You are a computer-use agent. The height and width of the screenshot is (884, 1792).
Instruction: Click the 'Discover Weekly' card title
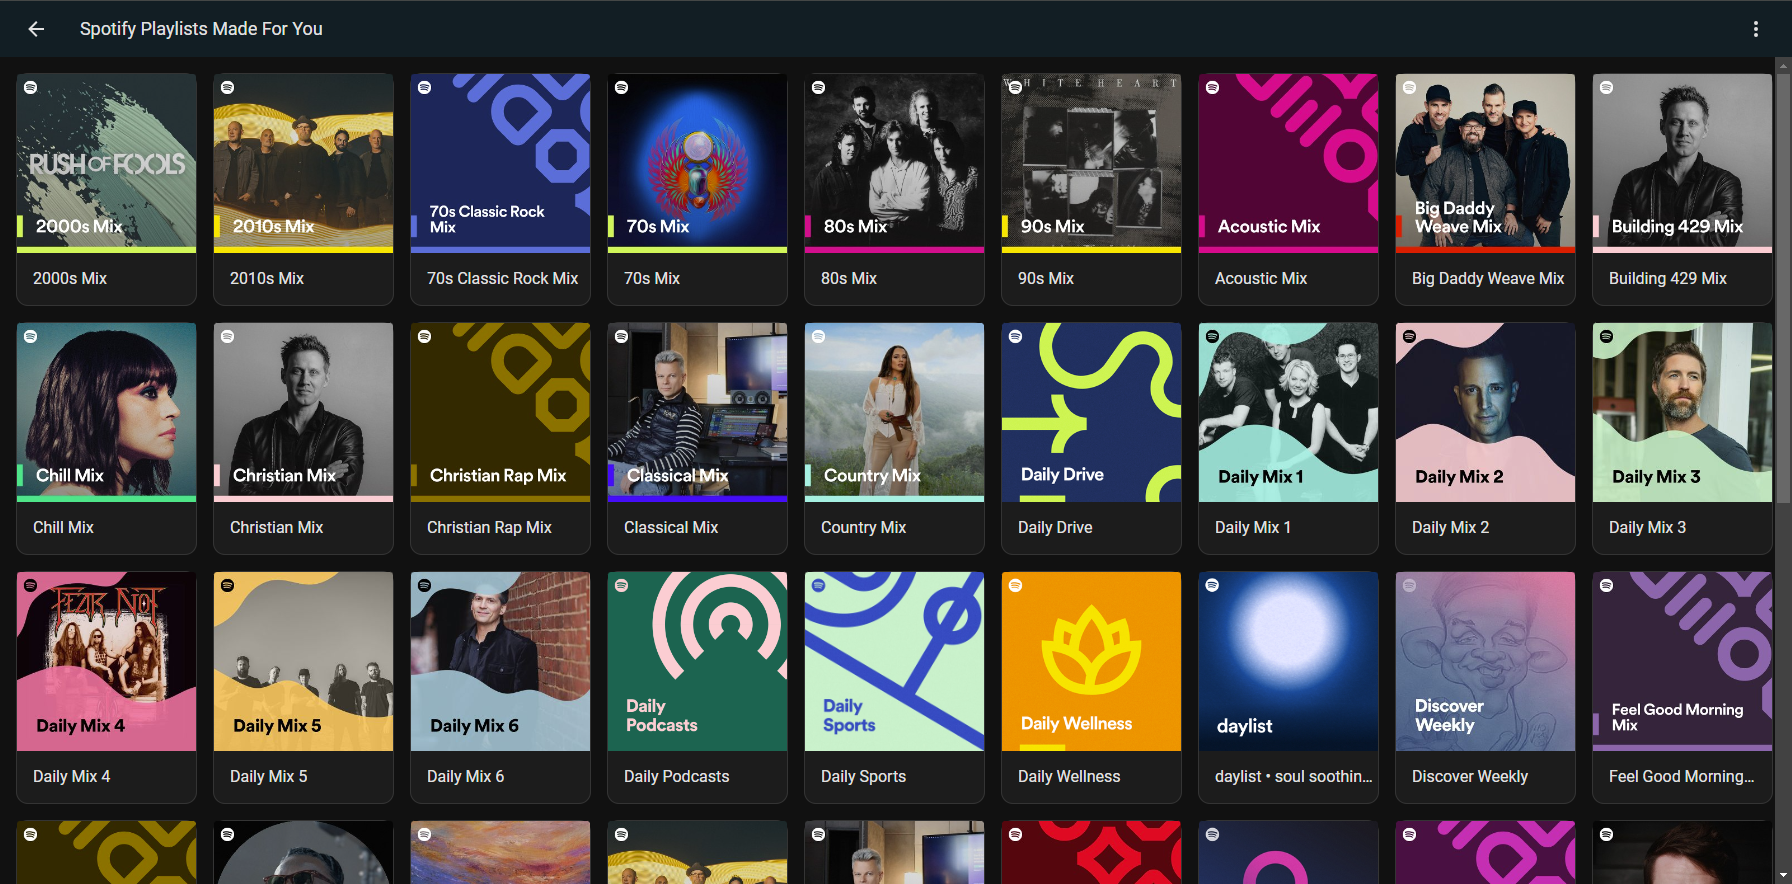tap(1470, 776)
